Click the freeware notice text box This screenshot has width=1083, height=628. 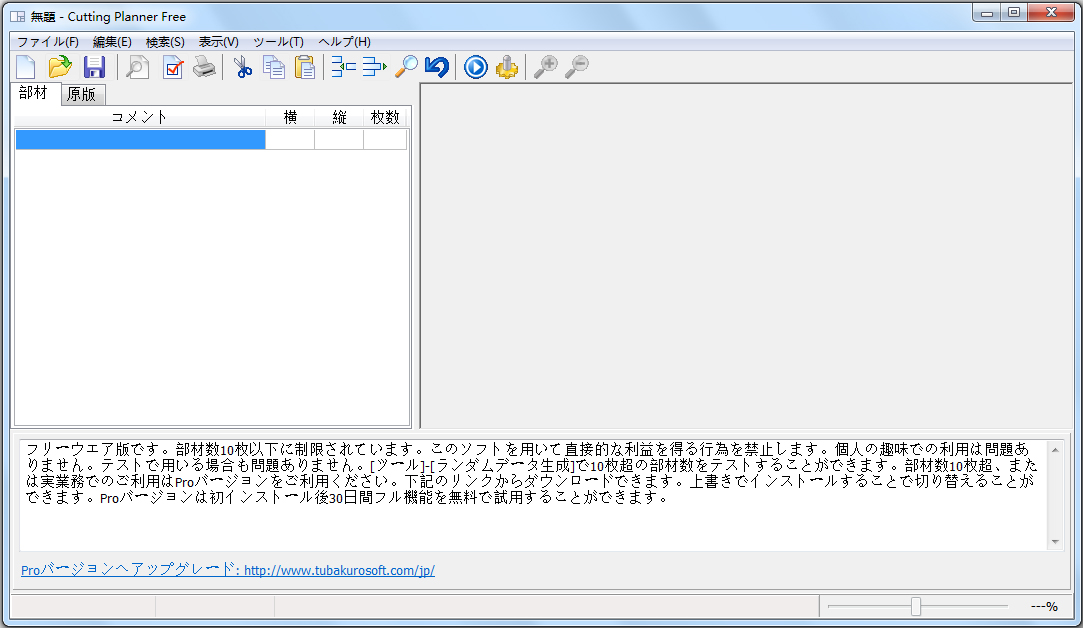(533, 495)
